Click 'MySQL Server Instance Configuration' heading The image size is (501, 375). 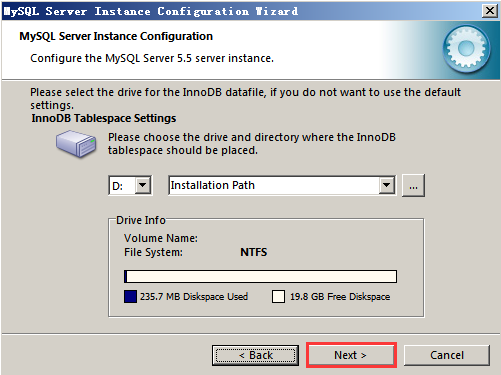click(x=116, y=36)
